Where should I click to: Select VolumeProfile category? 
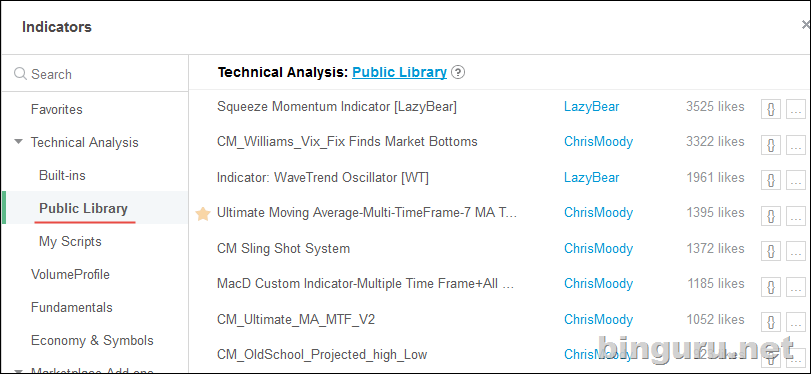click(x=70, y=274)
